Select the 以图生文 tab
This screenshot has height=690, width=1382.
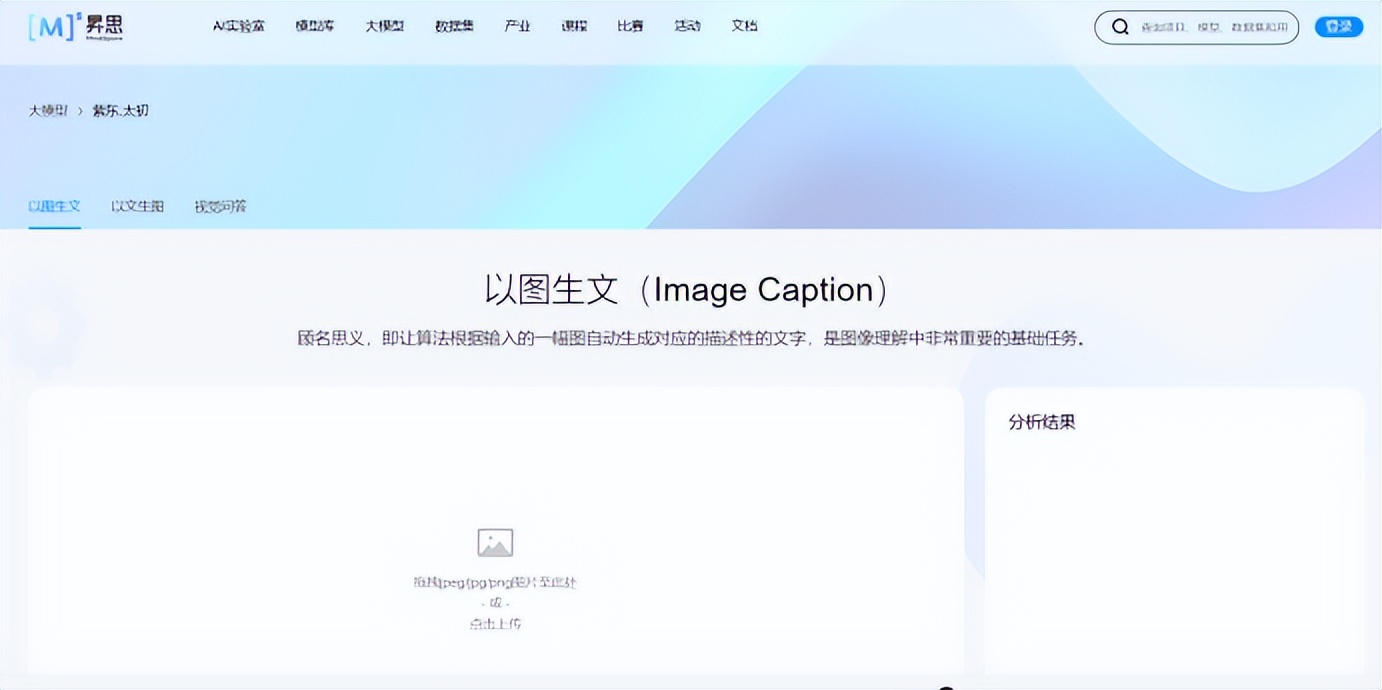coord(54,206)
